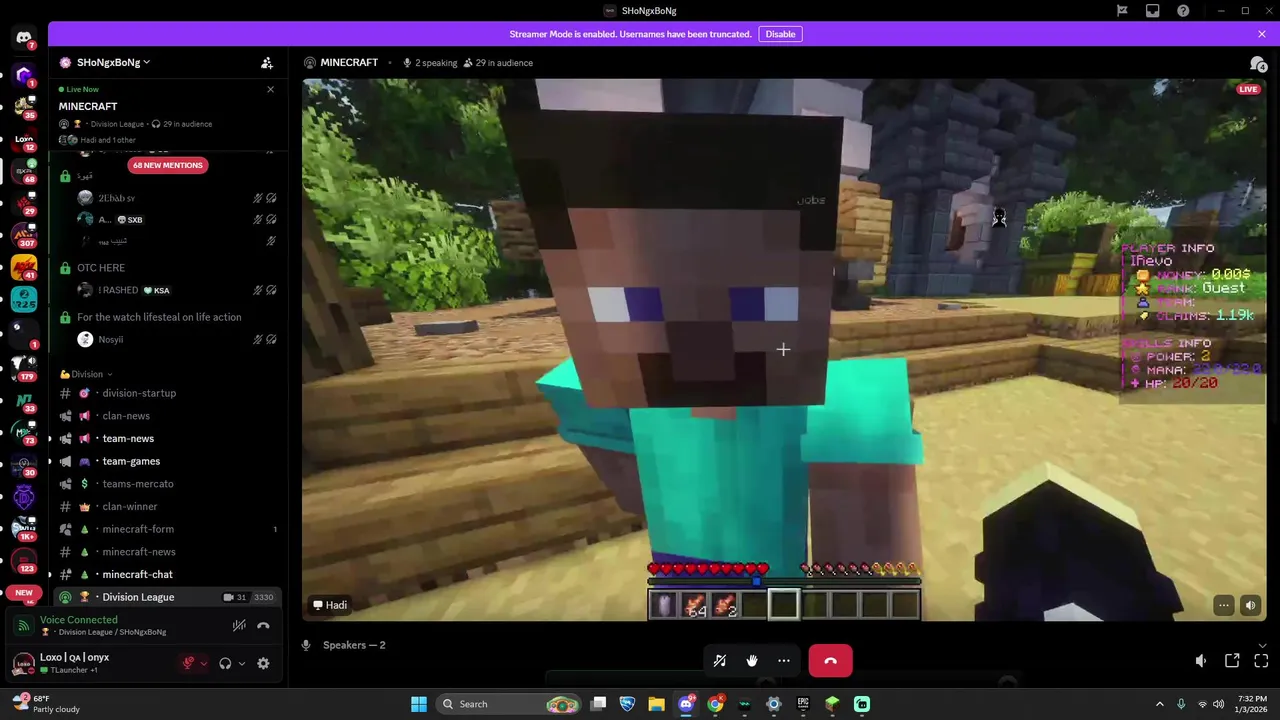Open File Explorer from the taskbar
Image resolution: width=1280 pixels, height=720 pixels.
pos(656,704)
